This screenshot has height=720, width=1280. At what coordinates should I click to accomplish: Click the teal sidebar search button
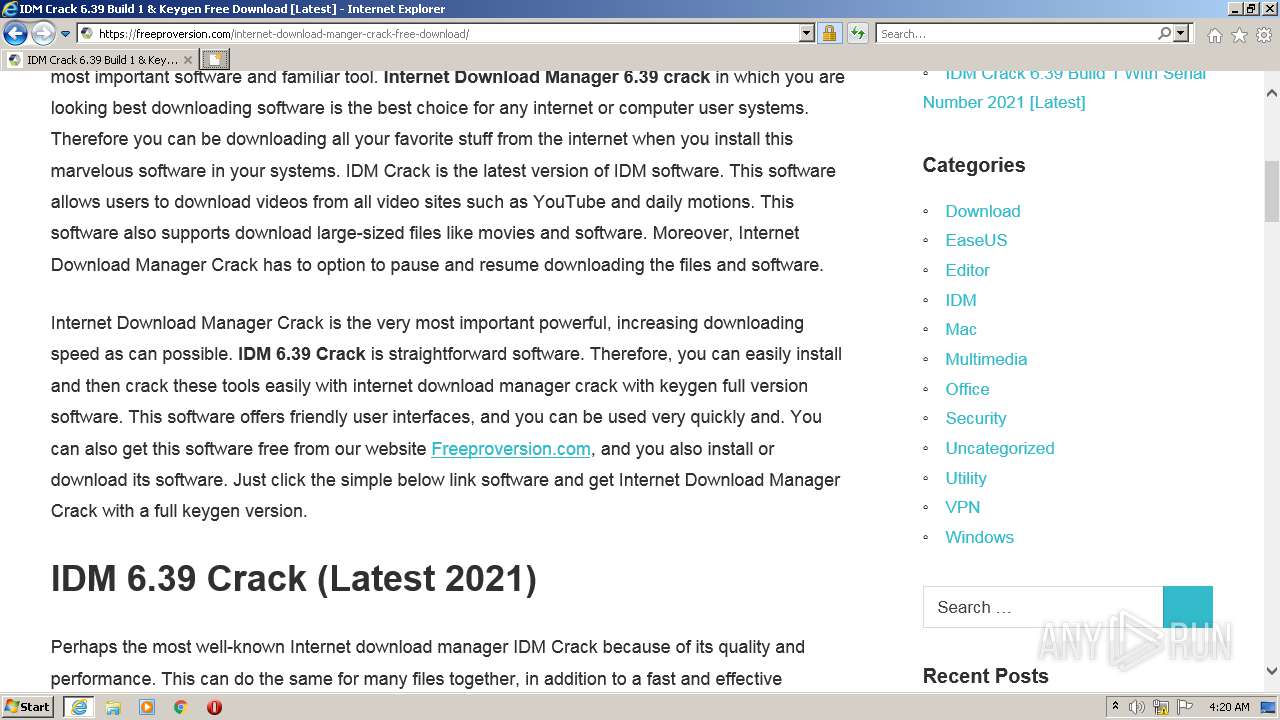point(1188,607)
